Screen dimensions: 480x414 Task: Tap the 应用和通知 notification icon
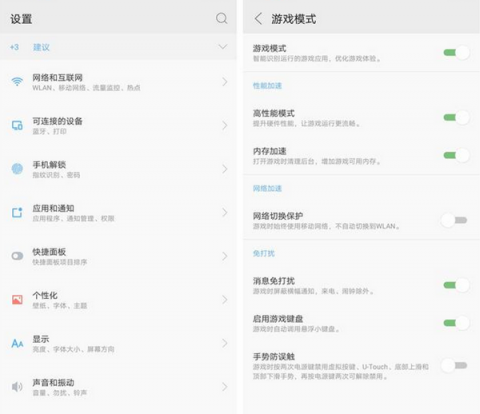coord(17,212)
